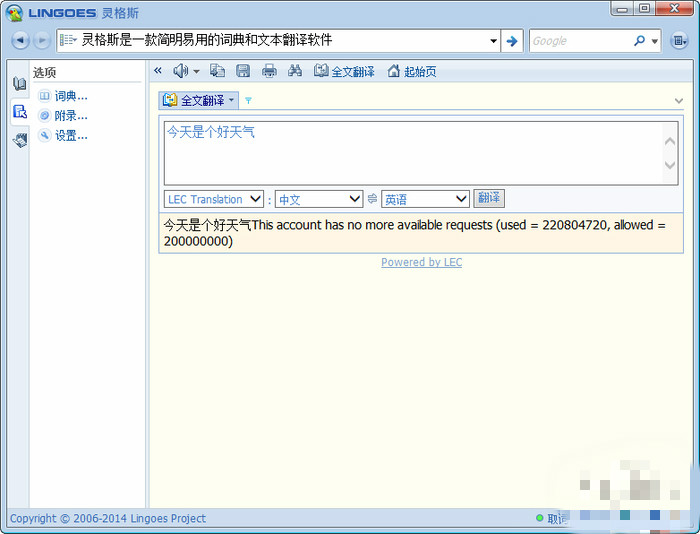Open the 设置... settings option

[x=63, y=135]
